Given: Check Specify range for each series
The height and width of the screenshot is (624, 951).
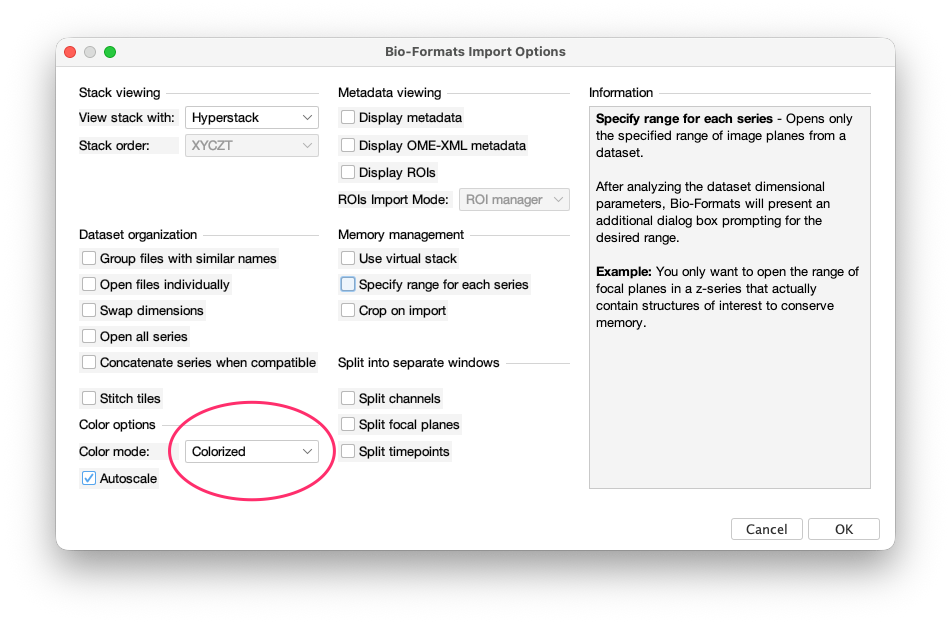Looking at the screenshot, I should click(348, 284).
